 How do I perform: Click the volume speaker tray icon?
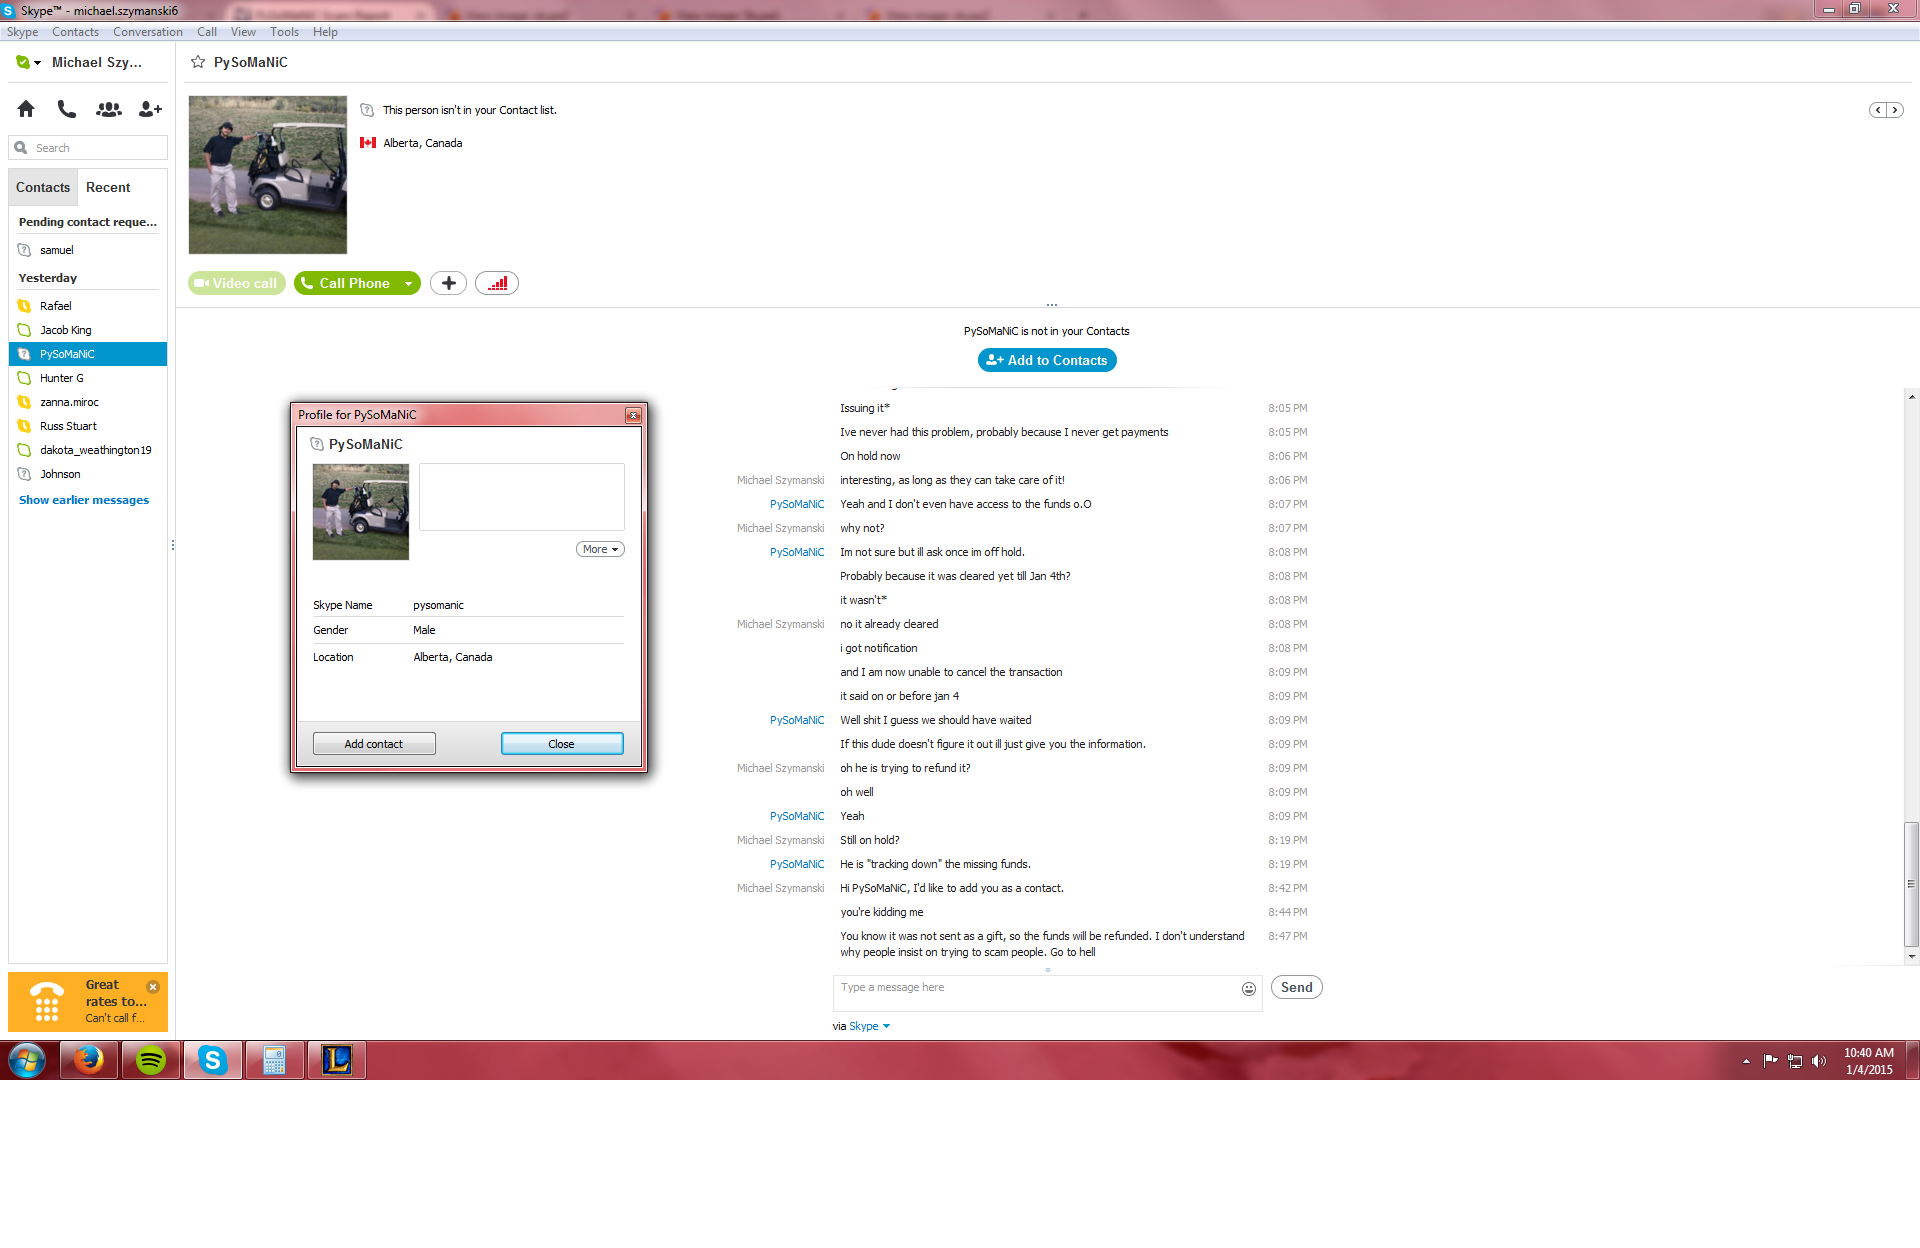(x=1819, y=1062)
